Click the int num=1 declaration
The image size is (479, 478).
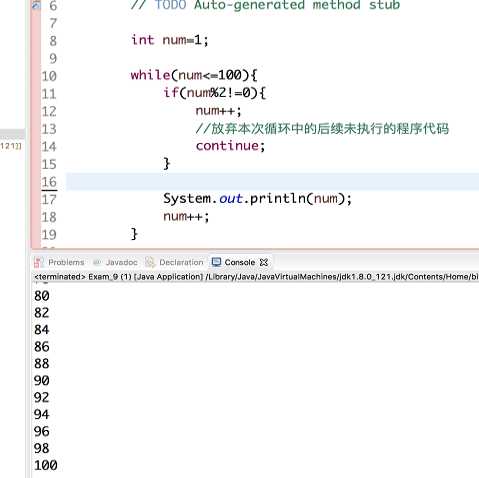point(170,40)
